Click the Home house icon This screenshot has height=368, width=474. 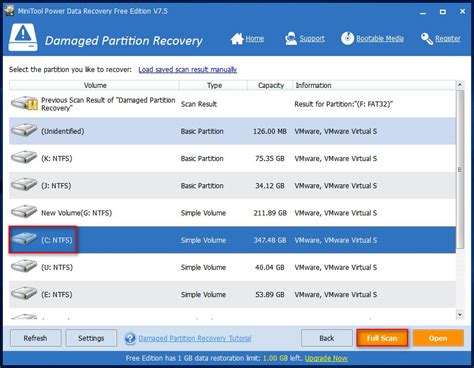(x=237, y=39)
